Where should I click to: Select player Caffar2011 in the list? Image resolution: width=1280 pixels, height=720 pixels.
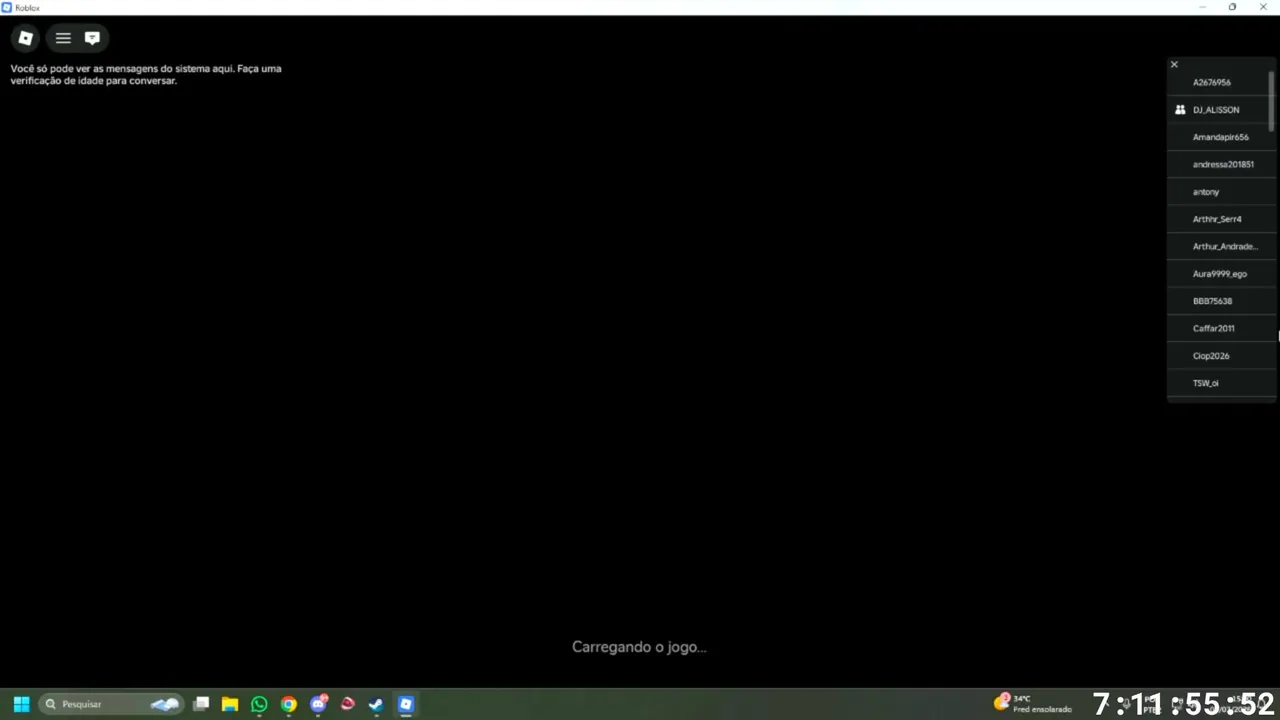(x=1221, y=328)
